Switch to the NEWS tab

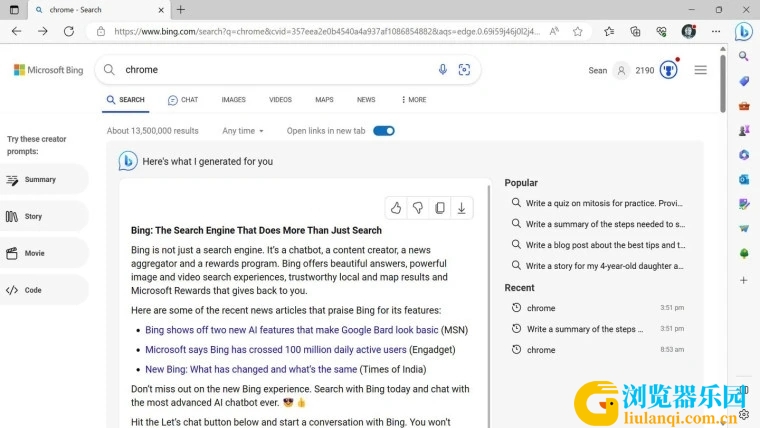[366, 100]
